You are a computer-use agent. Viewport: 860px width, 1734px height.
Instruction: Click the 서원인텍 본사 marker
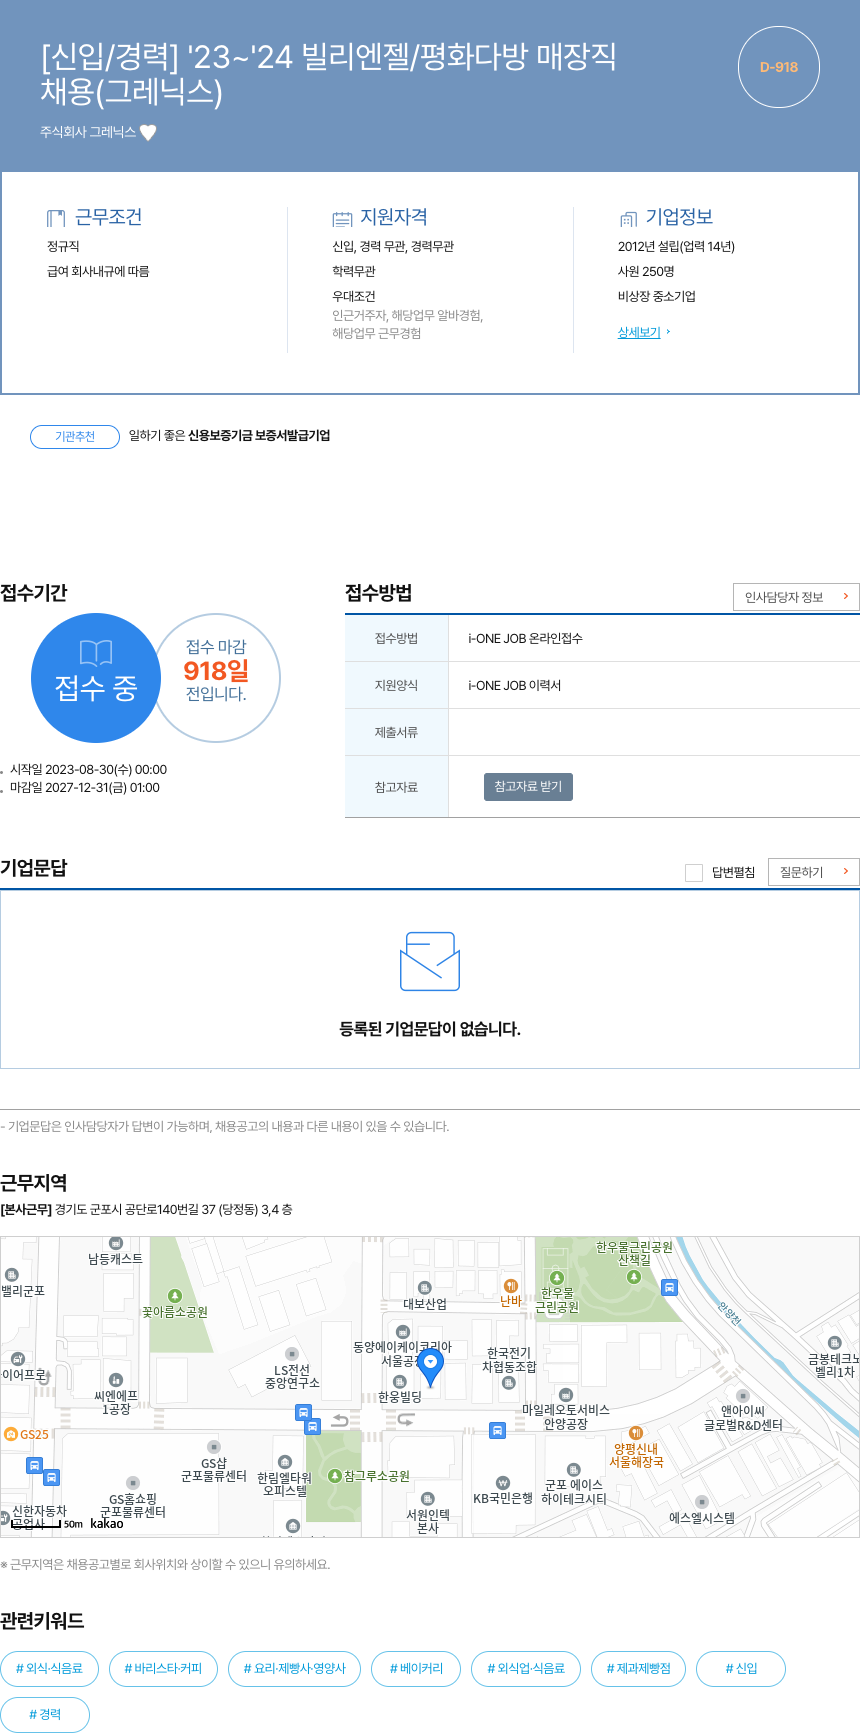click(428, 1499)
